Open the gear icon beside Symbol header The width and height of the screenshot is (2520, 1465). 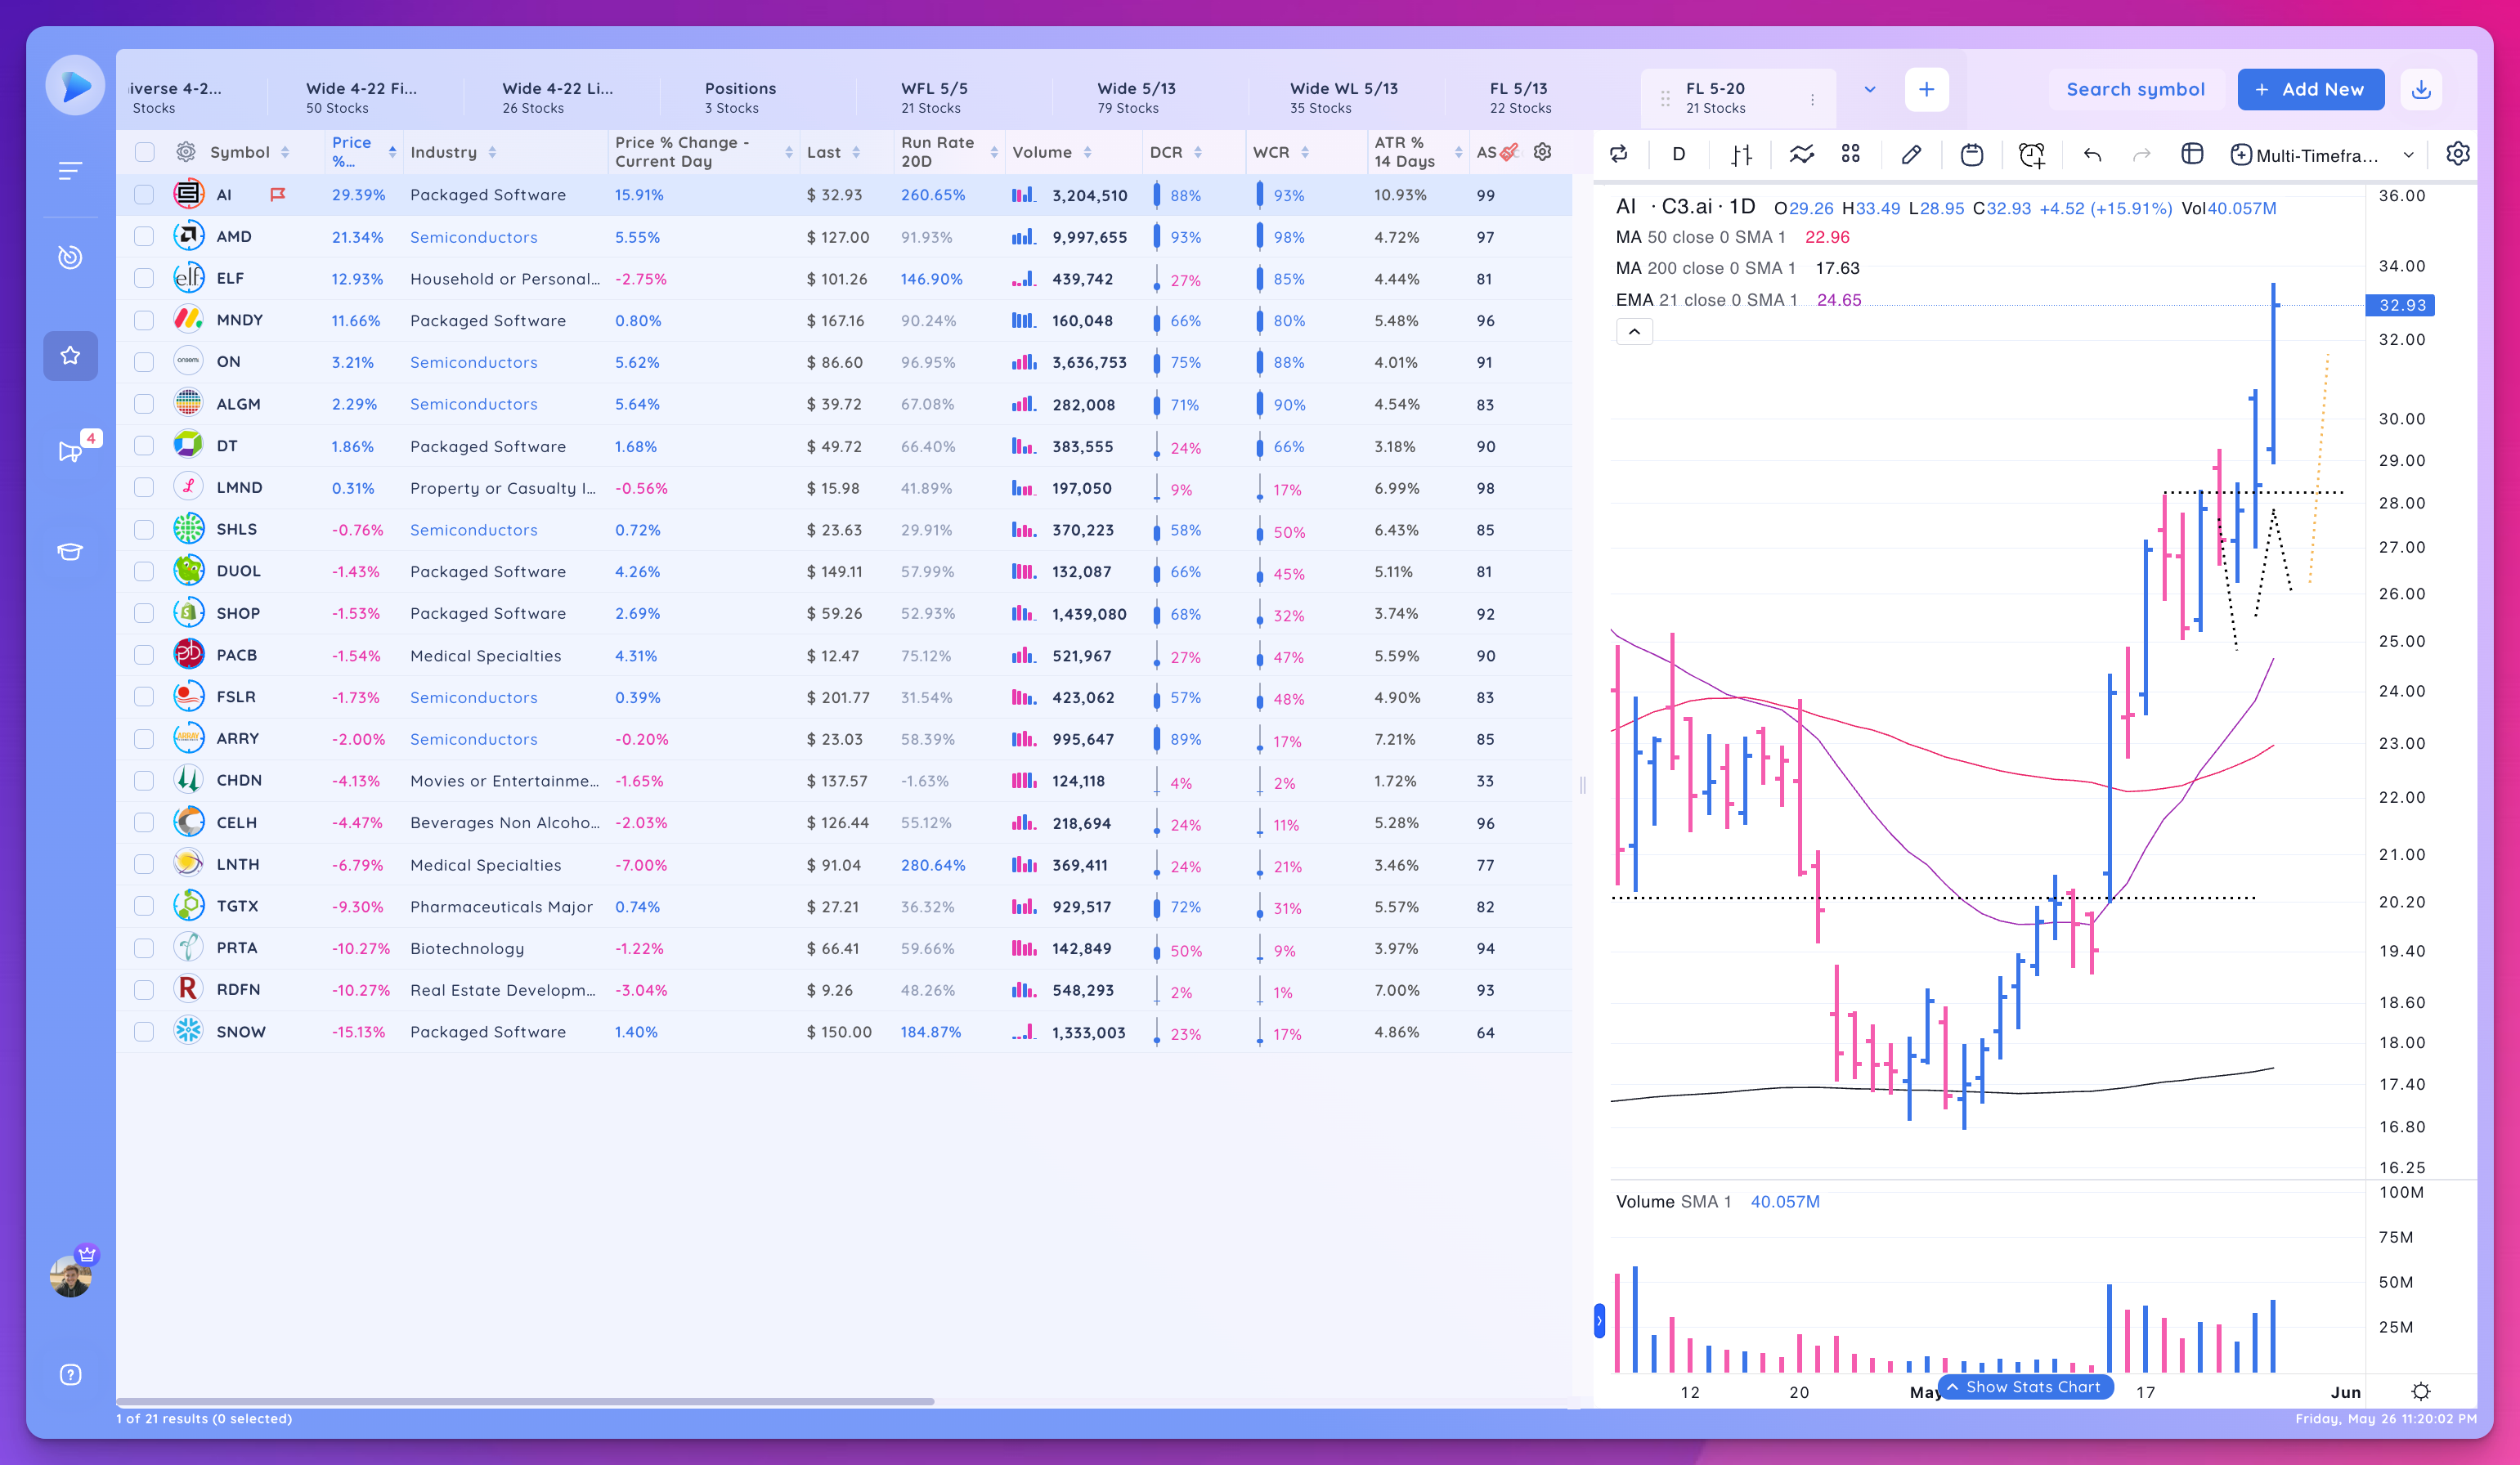coord(186,152)
